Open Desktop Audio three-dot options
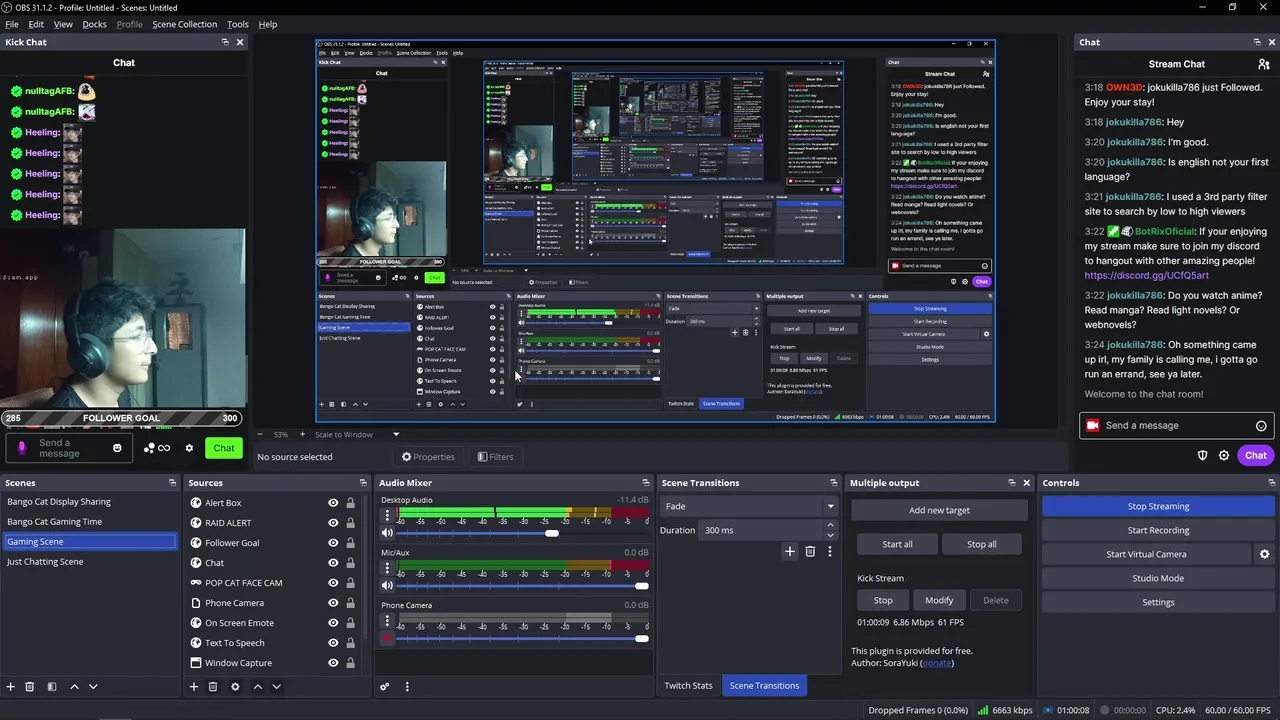Screen dimensions: 1280x720 [x=387, y=516]
